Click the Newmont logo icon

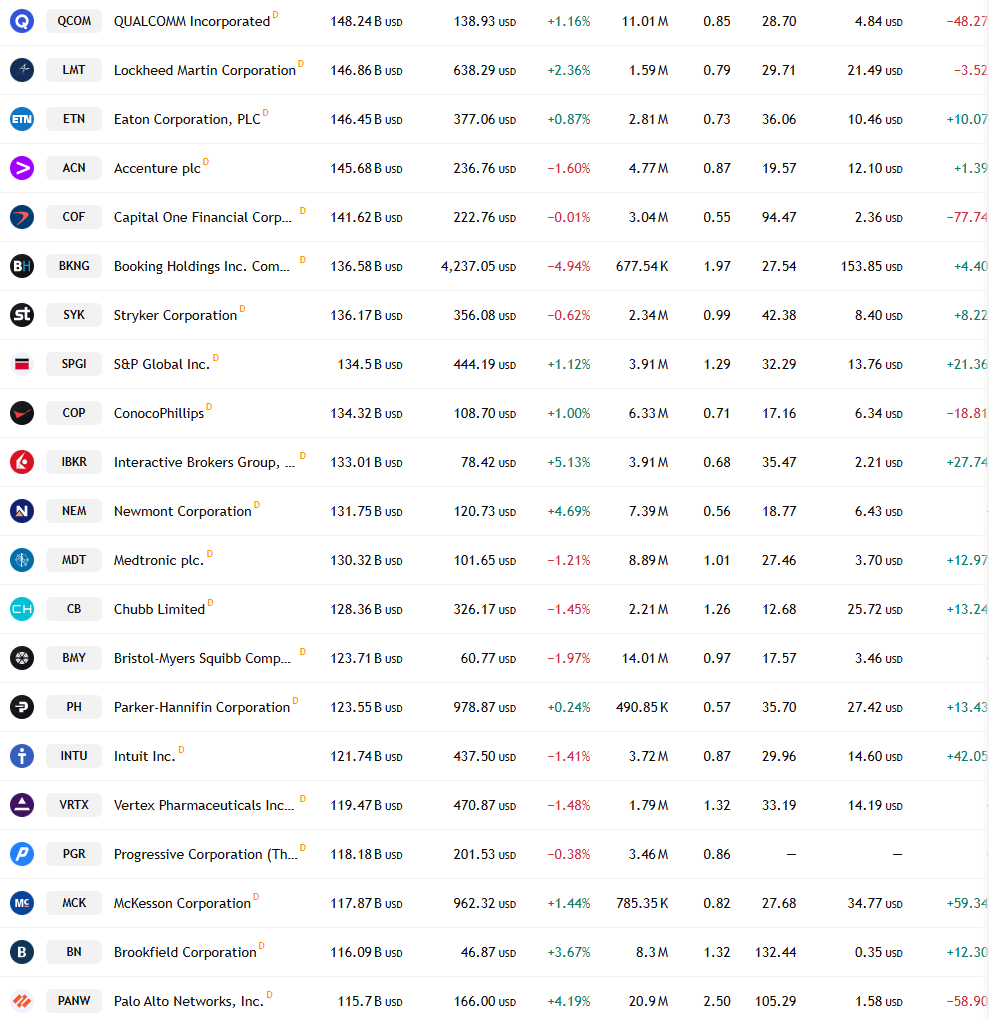tap(22, 511)
